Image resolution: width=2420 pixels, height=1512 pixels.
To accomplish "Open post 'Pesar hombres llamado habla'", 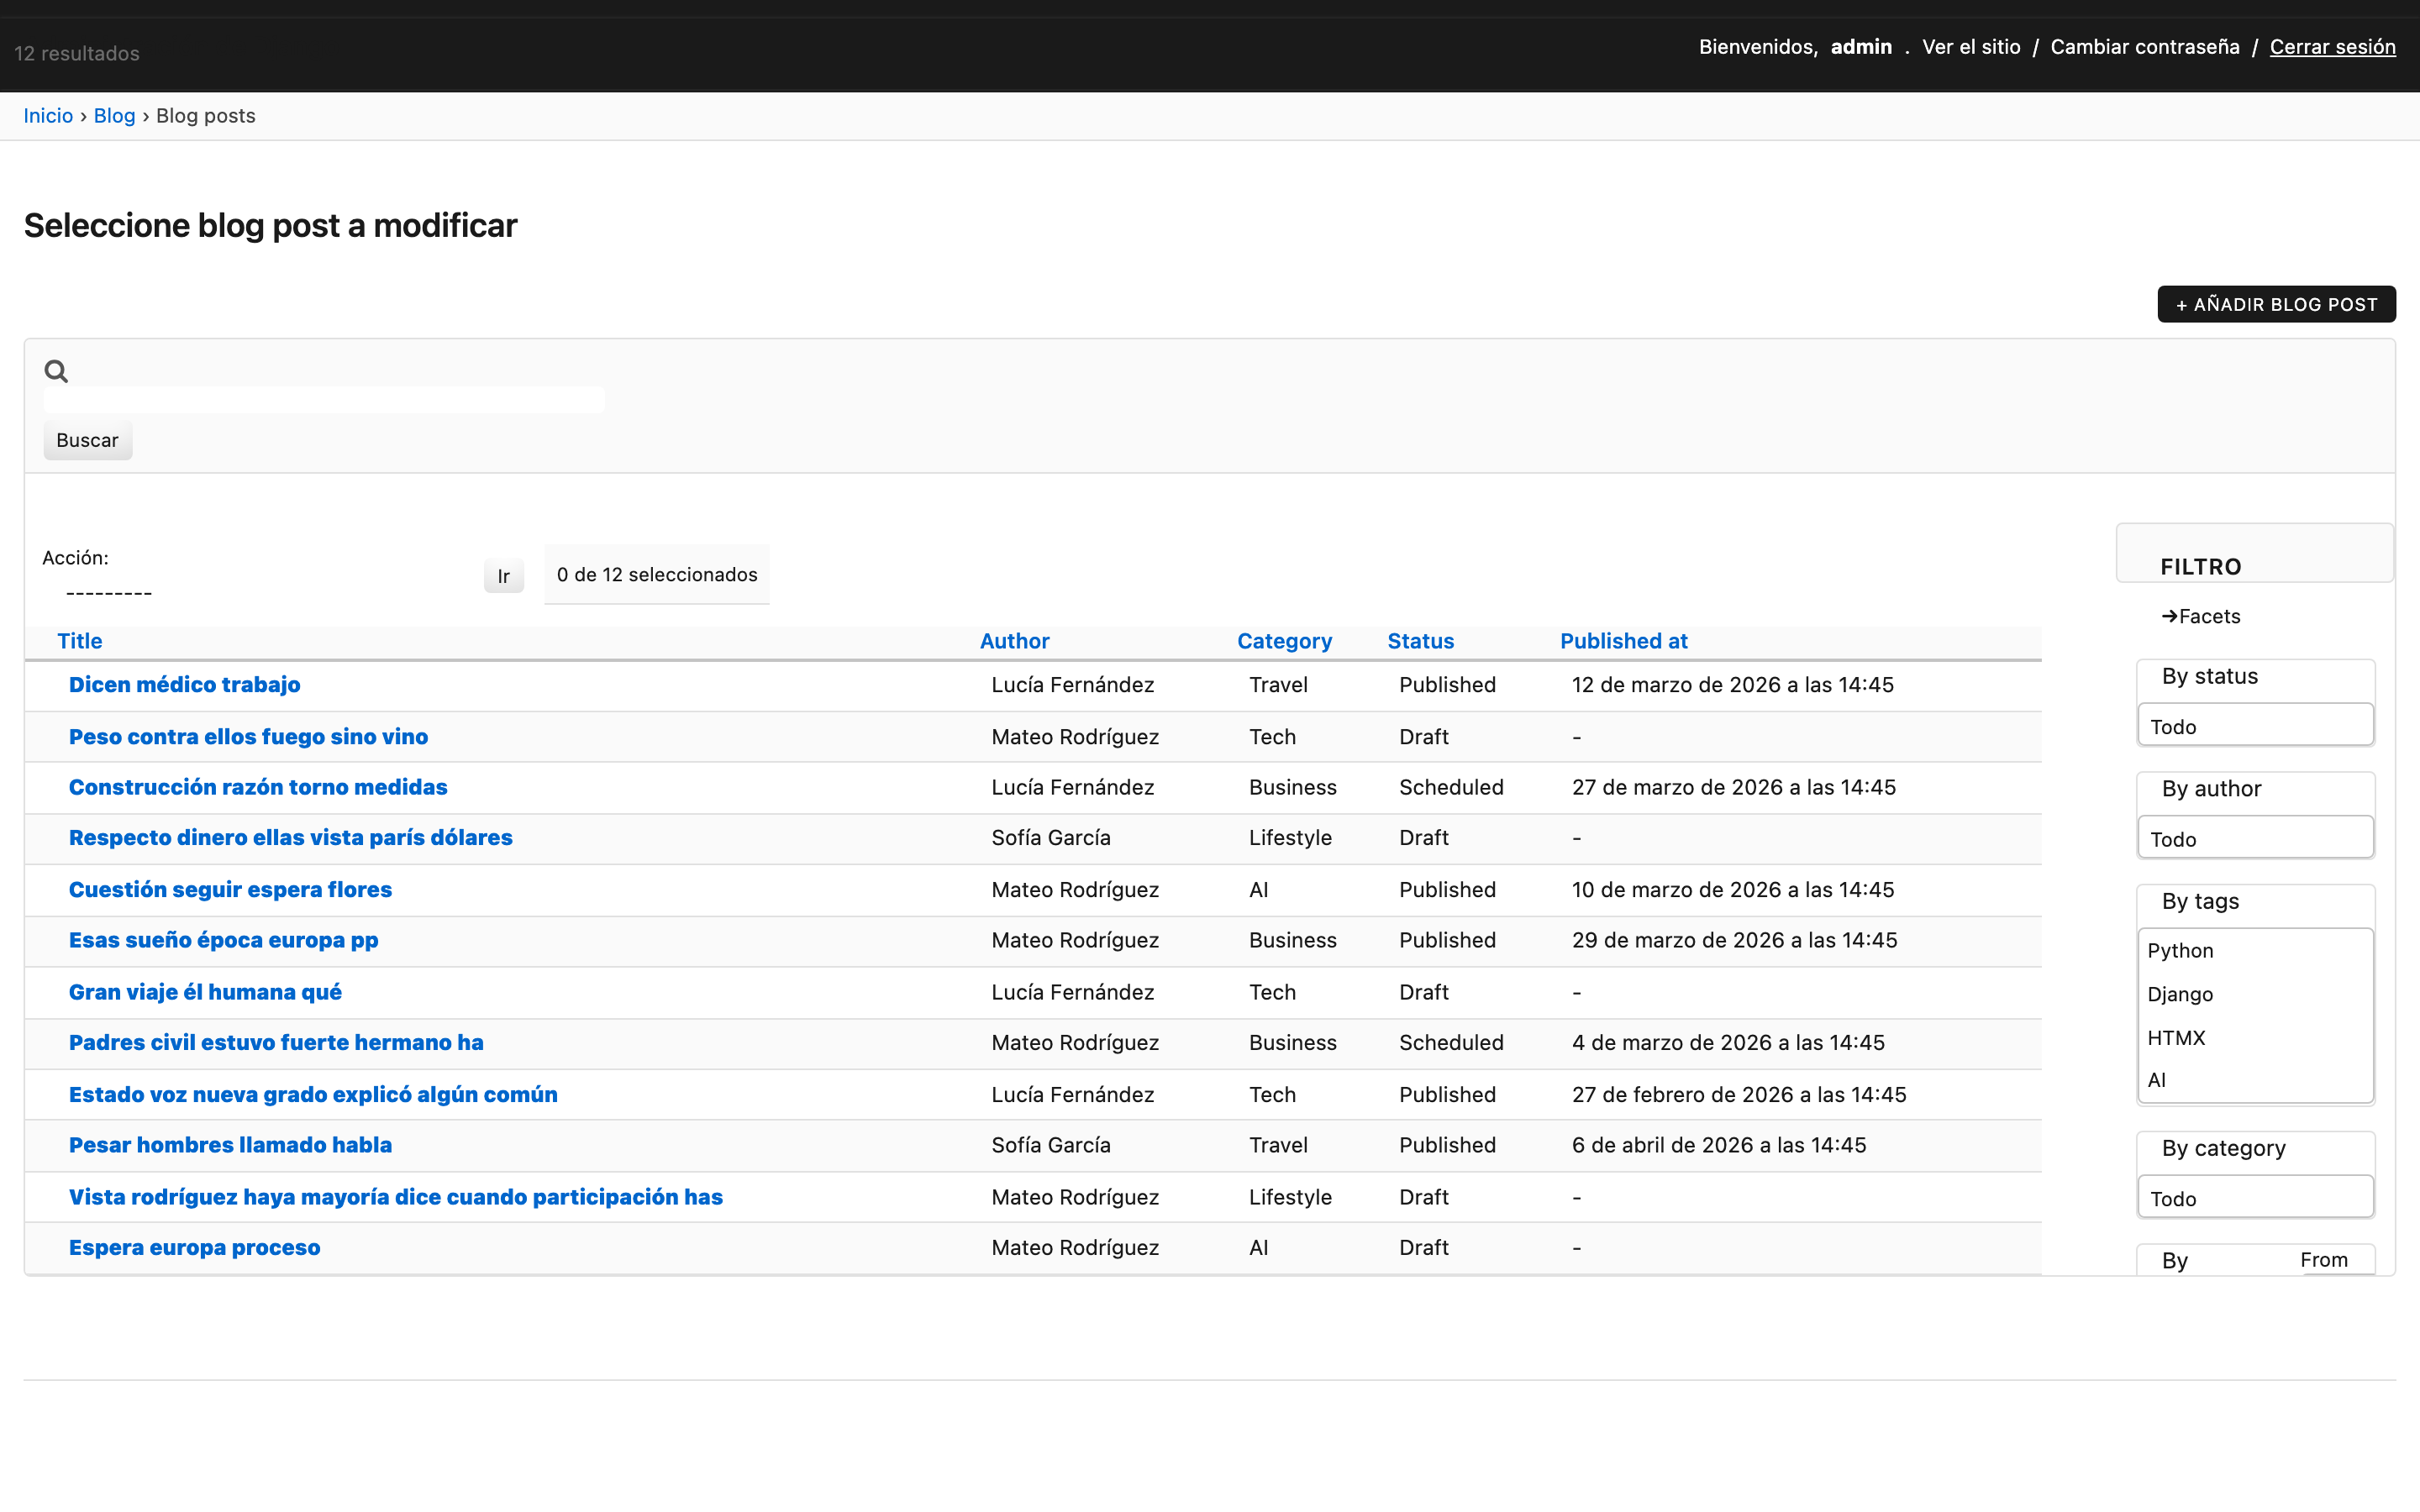I will pos(230,1145).
